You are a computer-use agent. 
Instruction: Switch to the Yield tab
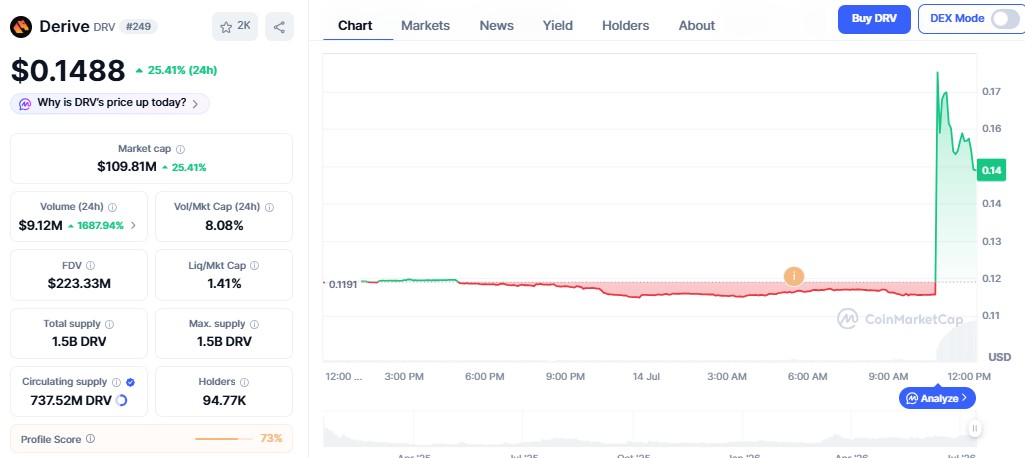click(x=558, y=25)
